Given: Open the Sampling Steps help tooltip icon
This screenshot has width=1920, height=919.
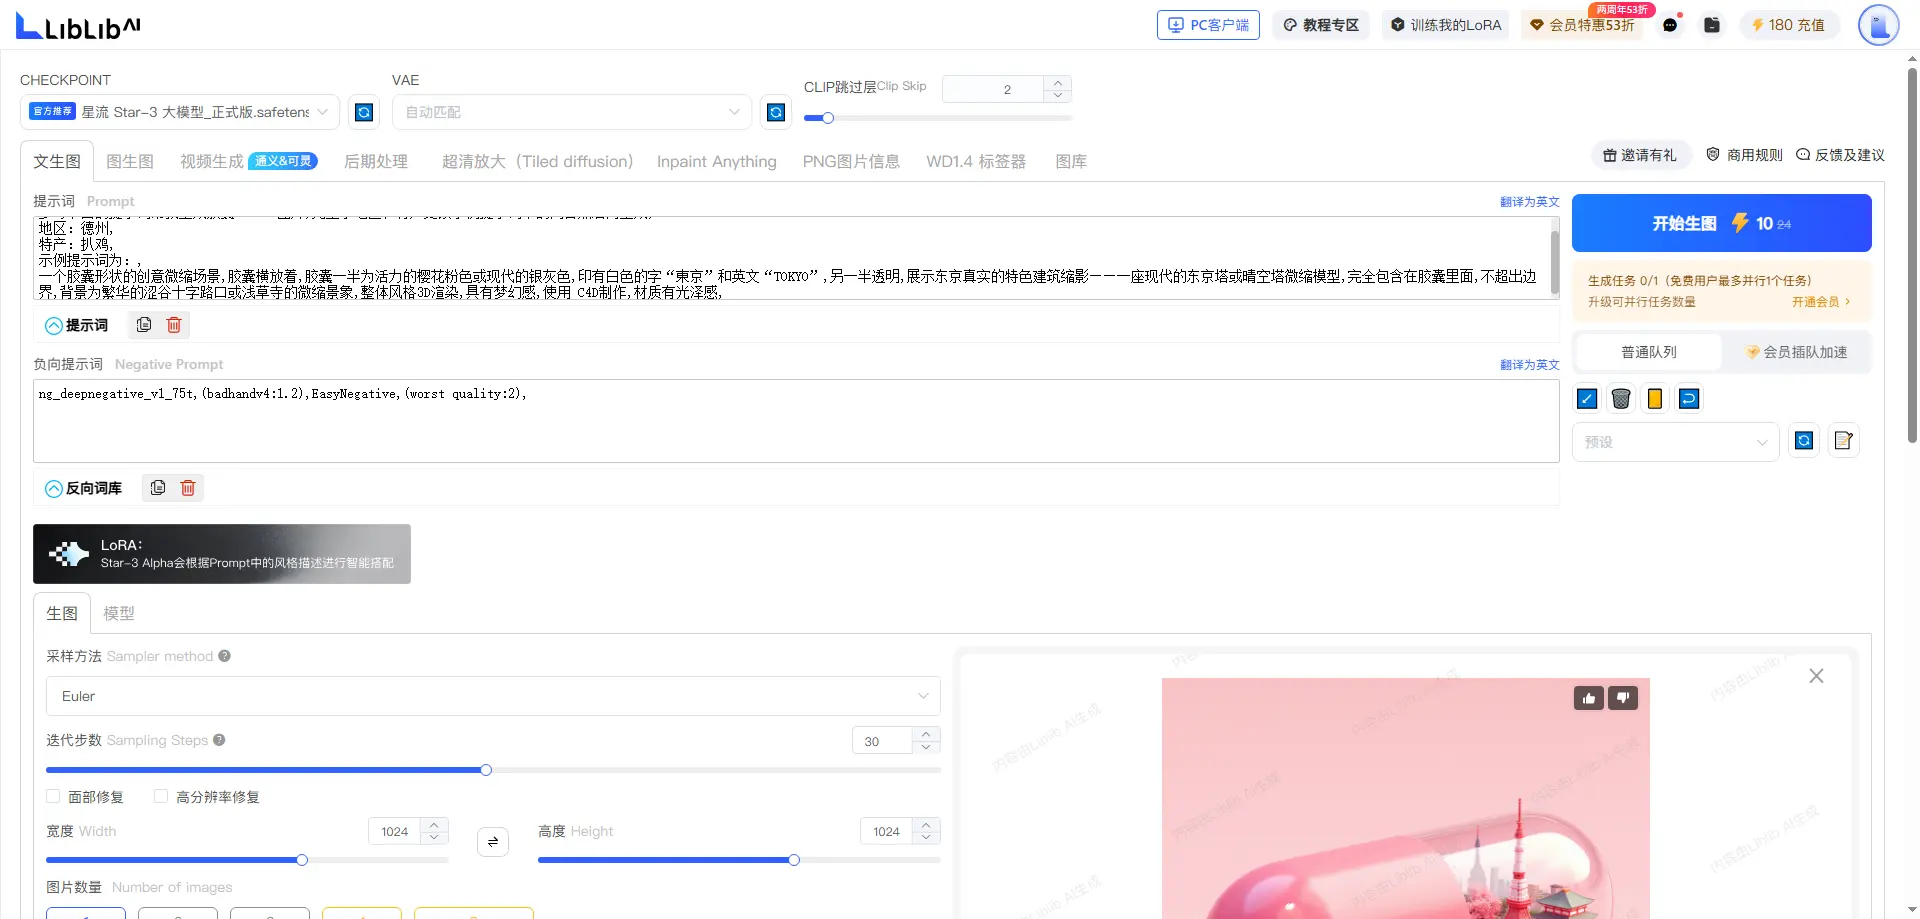Looking at the screenshot, I should coord(219,740).
